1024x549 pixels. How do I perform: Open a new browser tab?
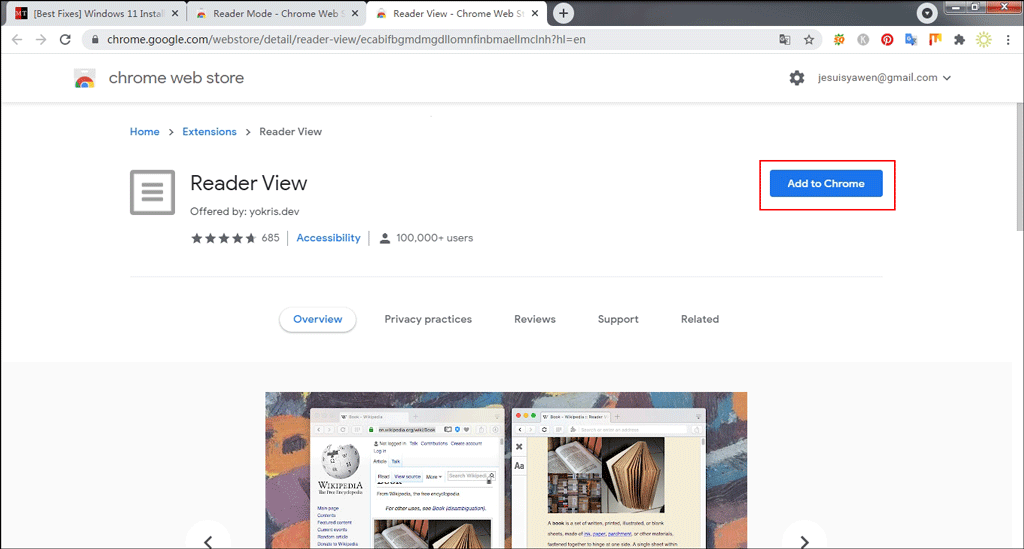click(x=563, y=13)
